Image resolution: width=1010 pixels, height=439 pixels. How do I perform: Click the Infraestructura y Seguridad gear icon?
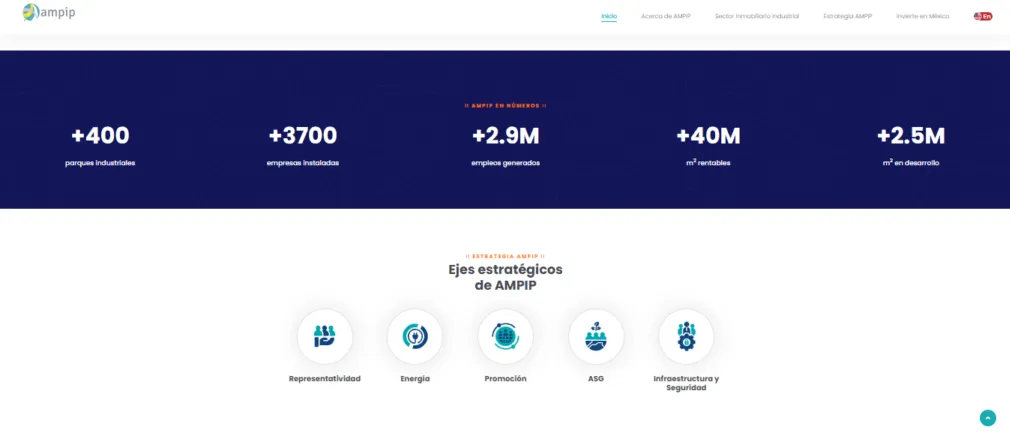click(x=686, y=336)
